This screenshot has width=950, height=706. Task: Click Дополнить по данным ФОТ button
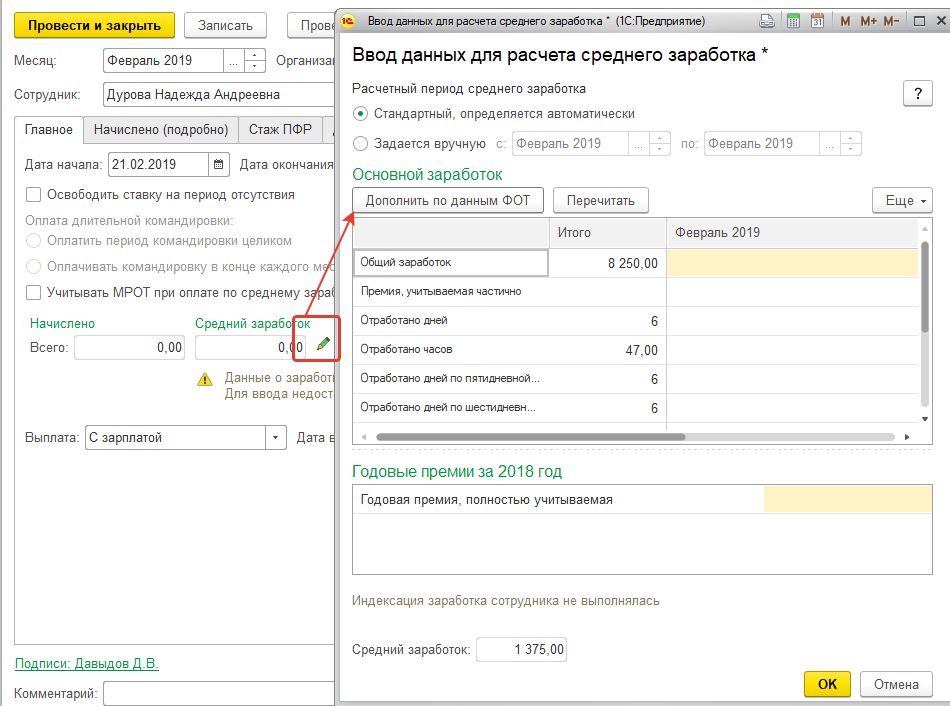pyautogui.click(x=448, y=201)
